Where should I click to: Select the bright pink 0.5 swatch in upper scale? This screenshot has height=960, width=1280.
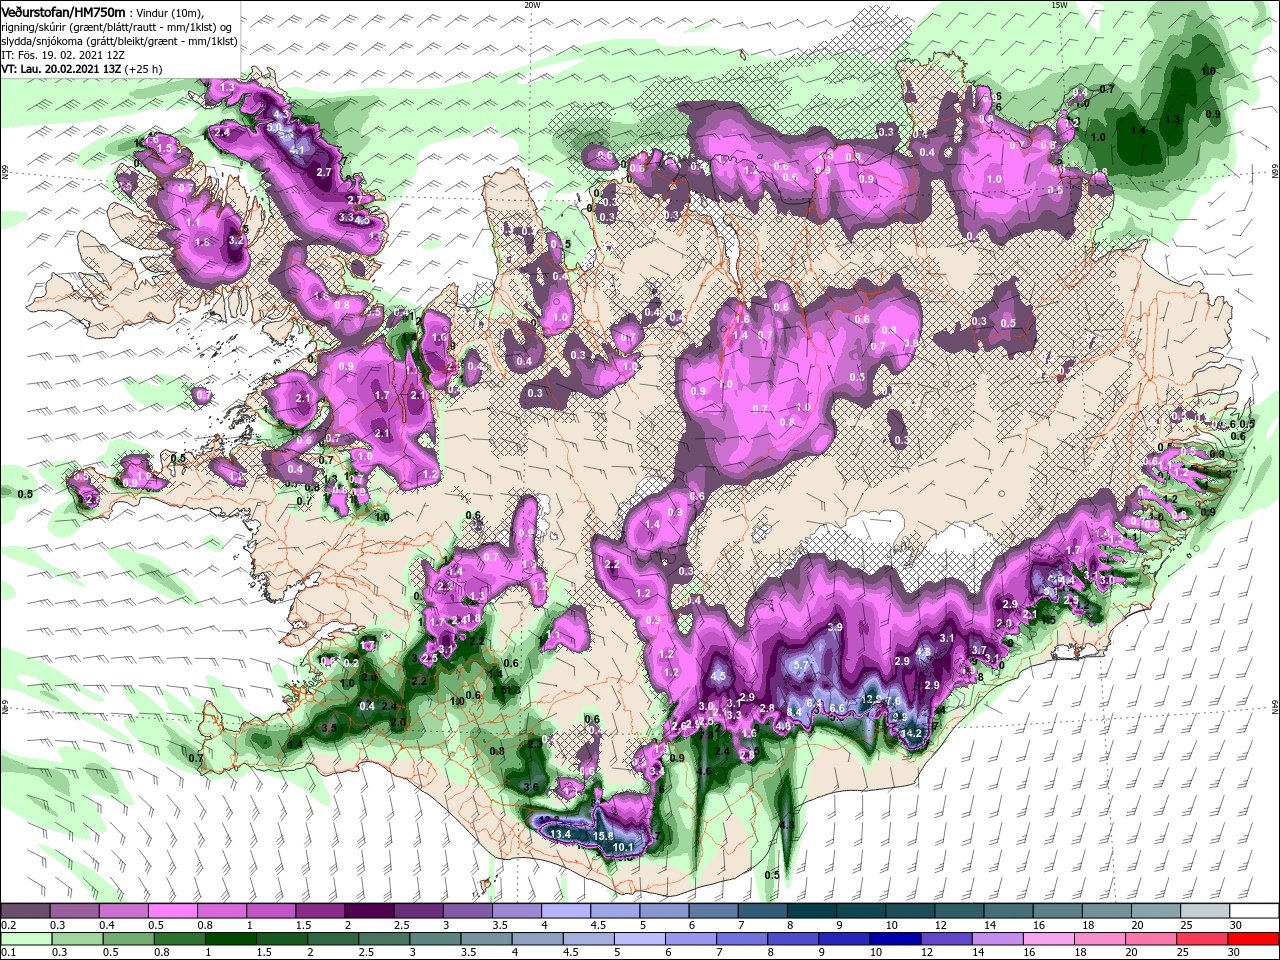coord(172,911)
